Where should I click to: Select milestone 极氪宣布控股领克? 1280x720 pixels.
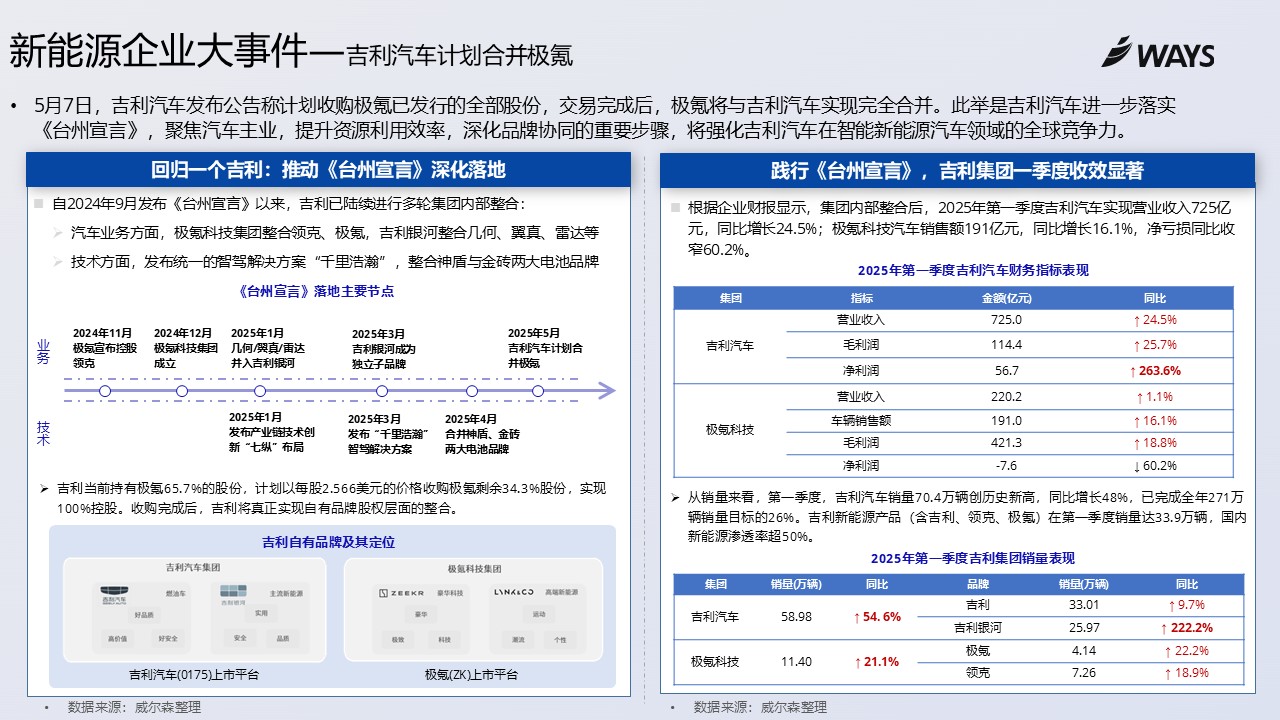104,356
